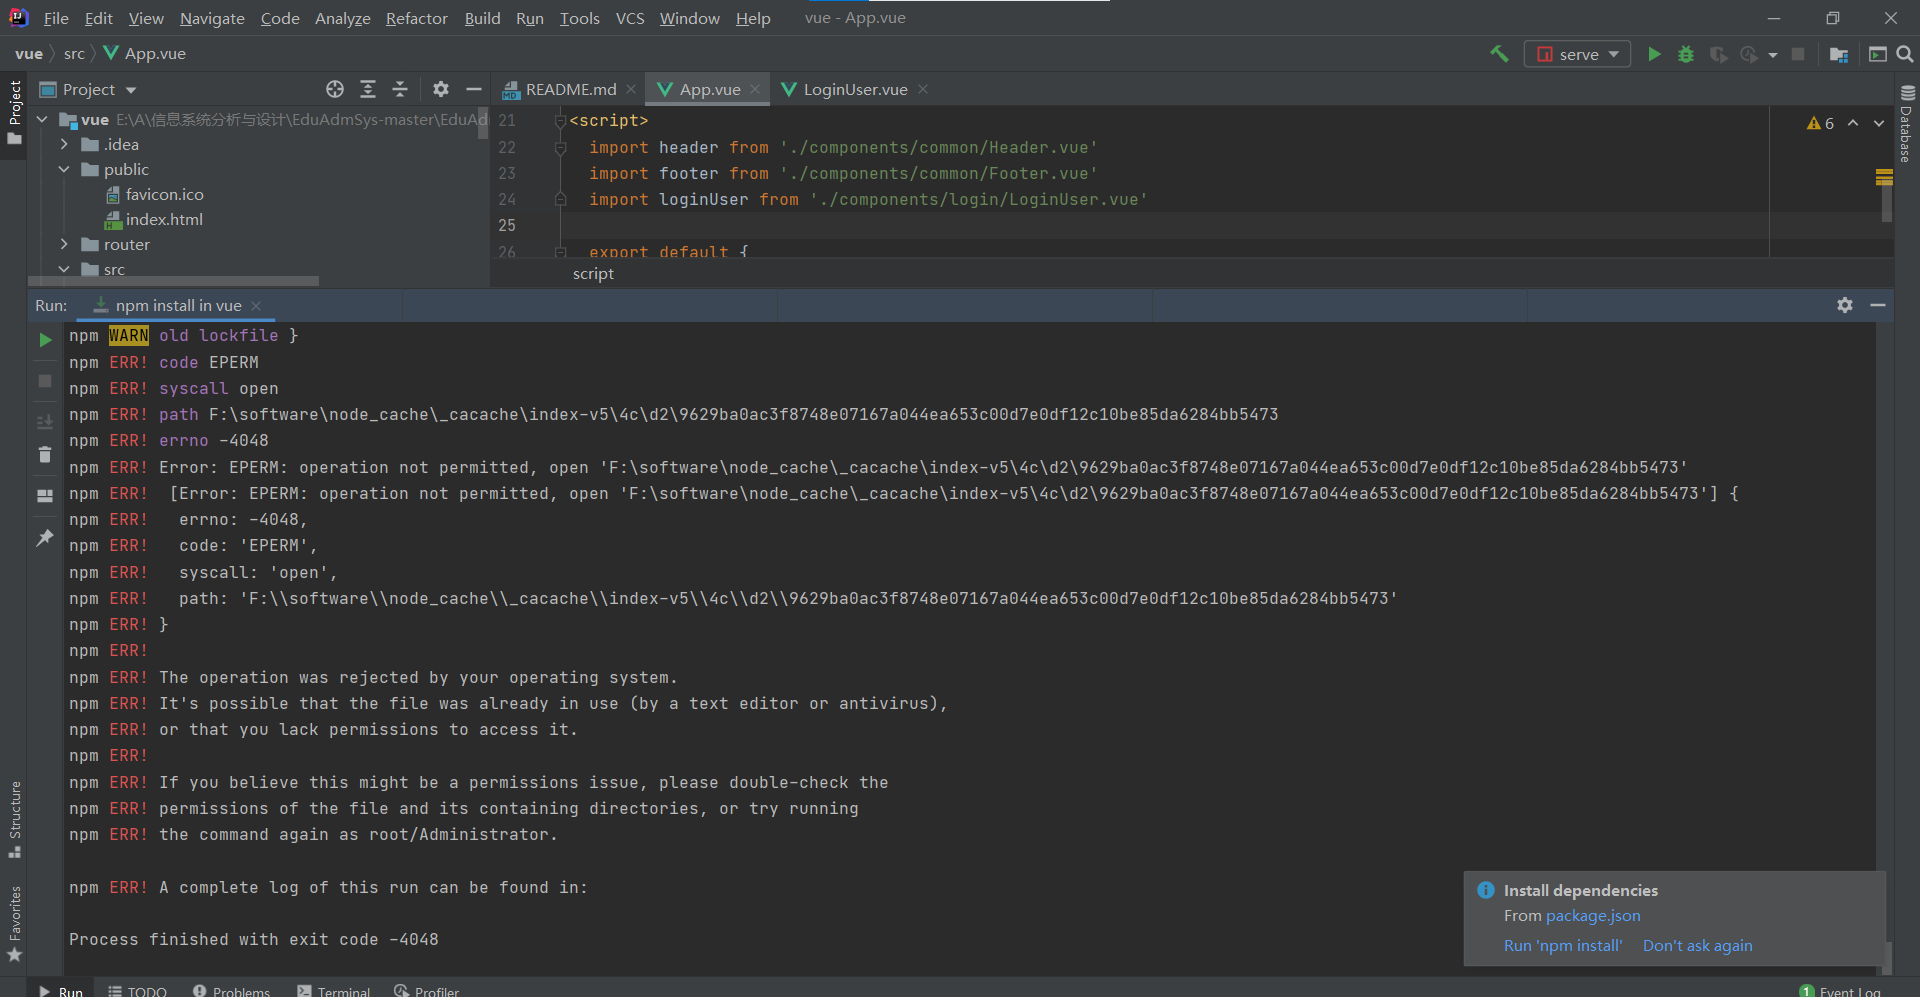1920x997 pixels.
Task: Collapse All in the Project panel
Action: coord(400,89)
